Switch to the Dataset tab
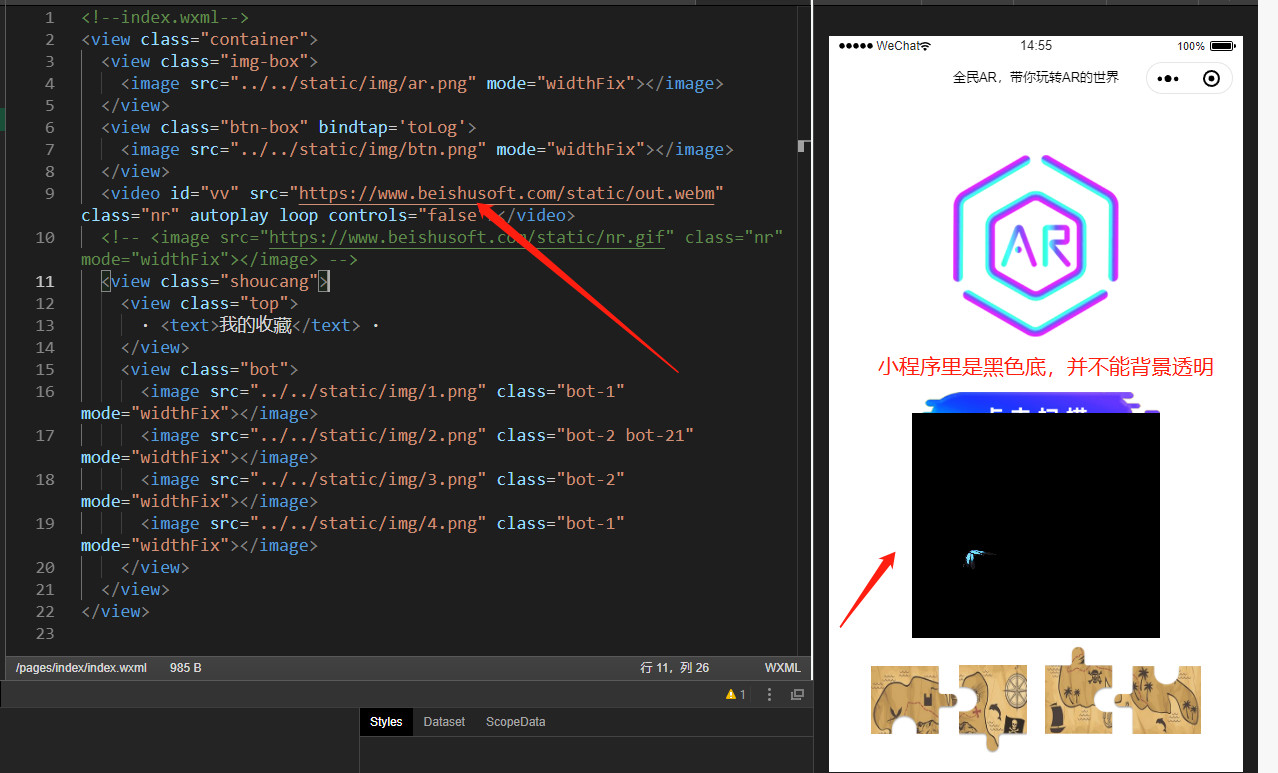Screen dimensions: 1278x773 click(444, 722)
